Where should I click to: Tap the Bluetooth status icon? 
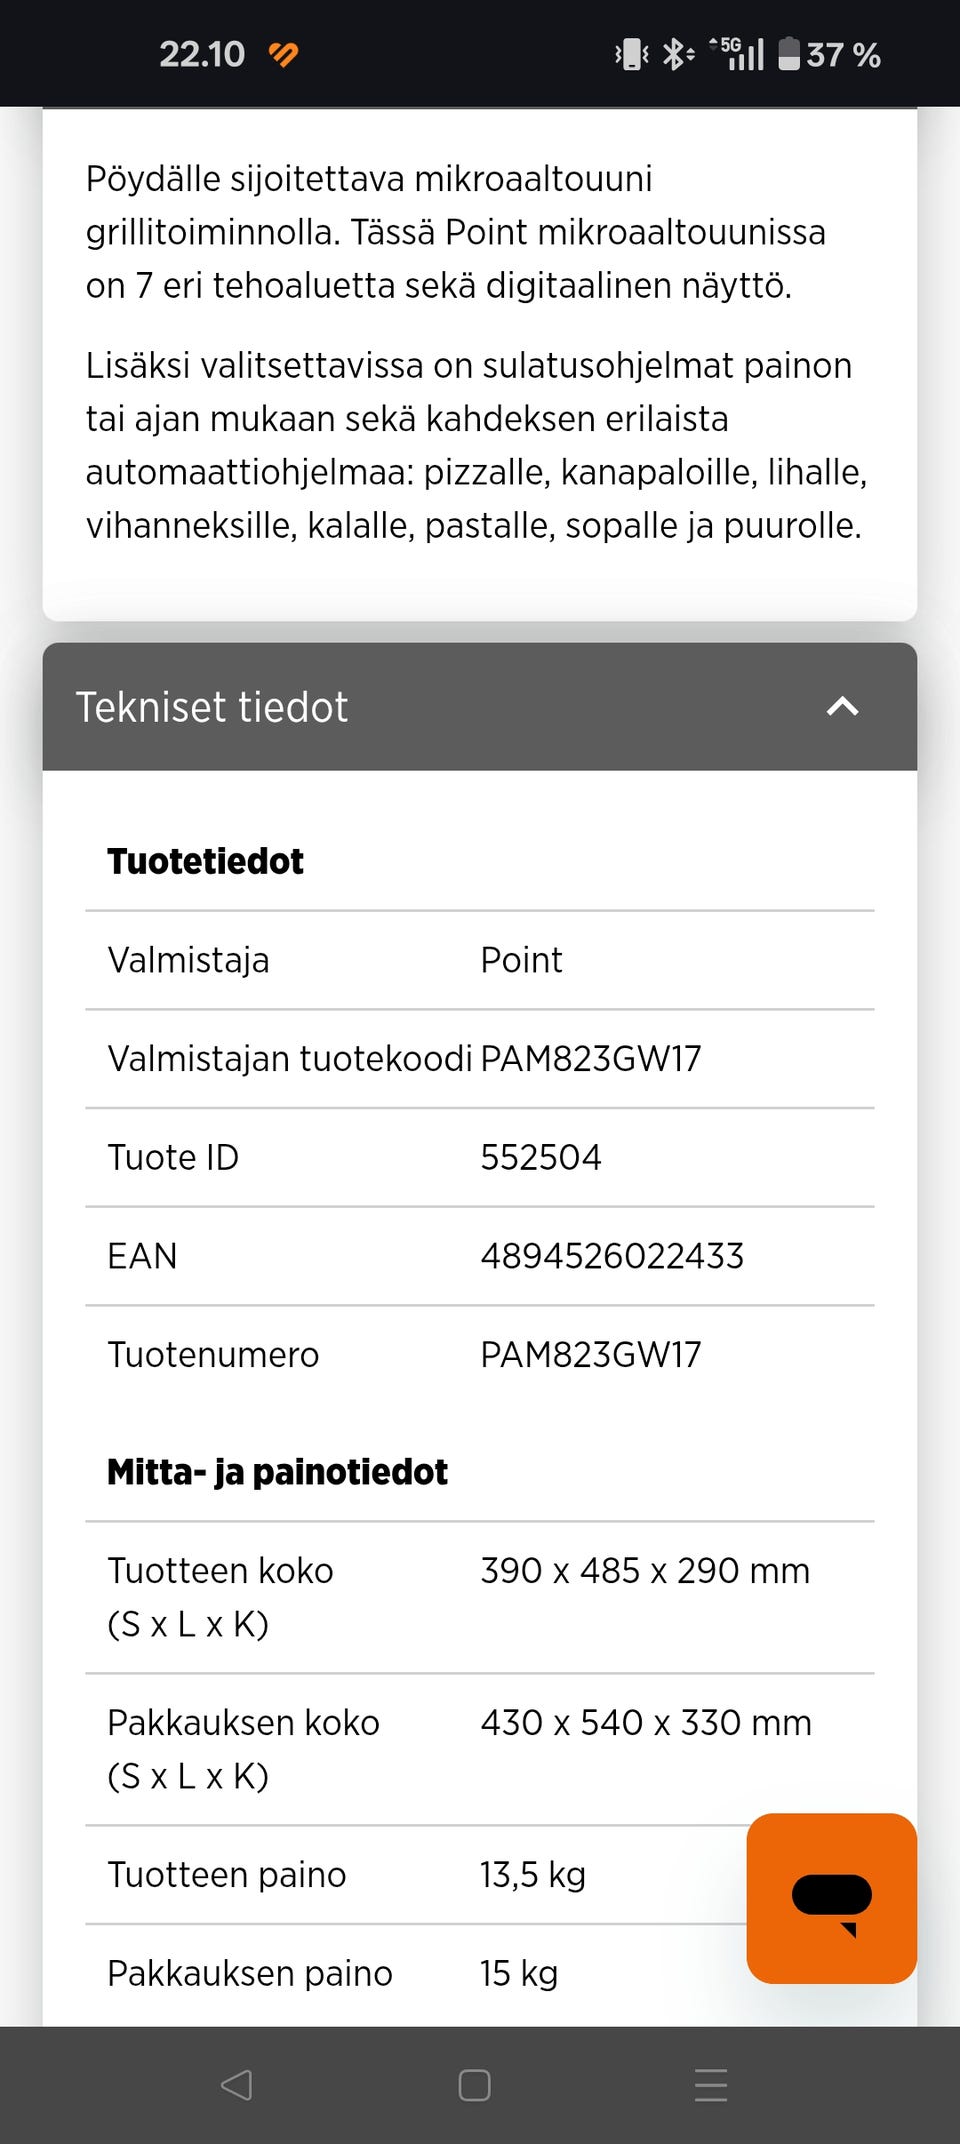click(677, 54)
